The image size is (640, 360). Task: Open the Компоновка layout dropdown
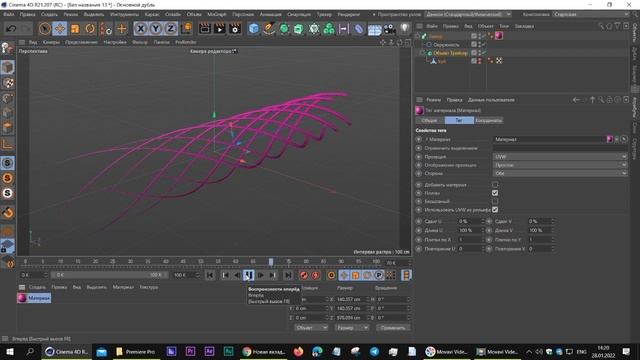(x=591, y=14)
